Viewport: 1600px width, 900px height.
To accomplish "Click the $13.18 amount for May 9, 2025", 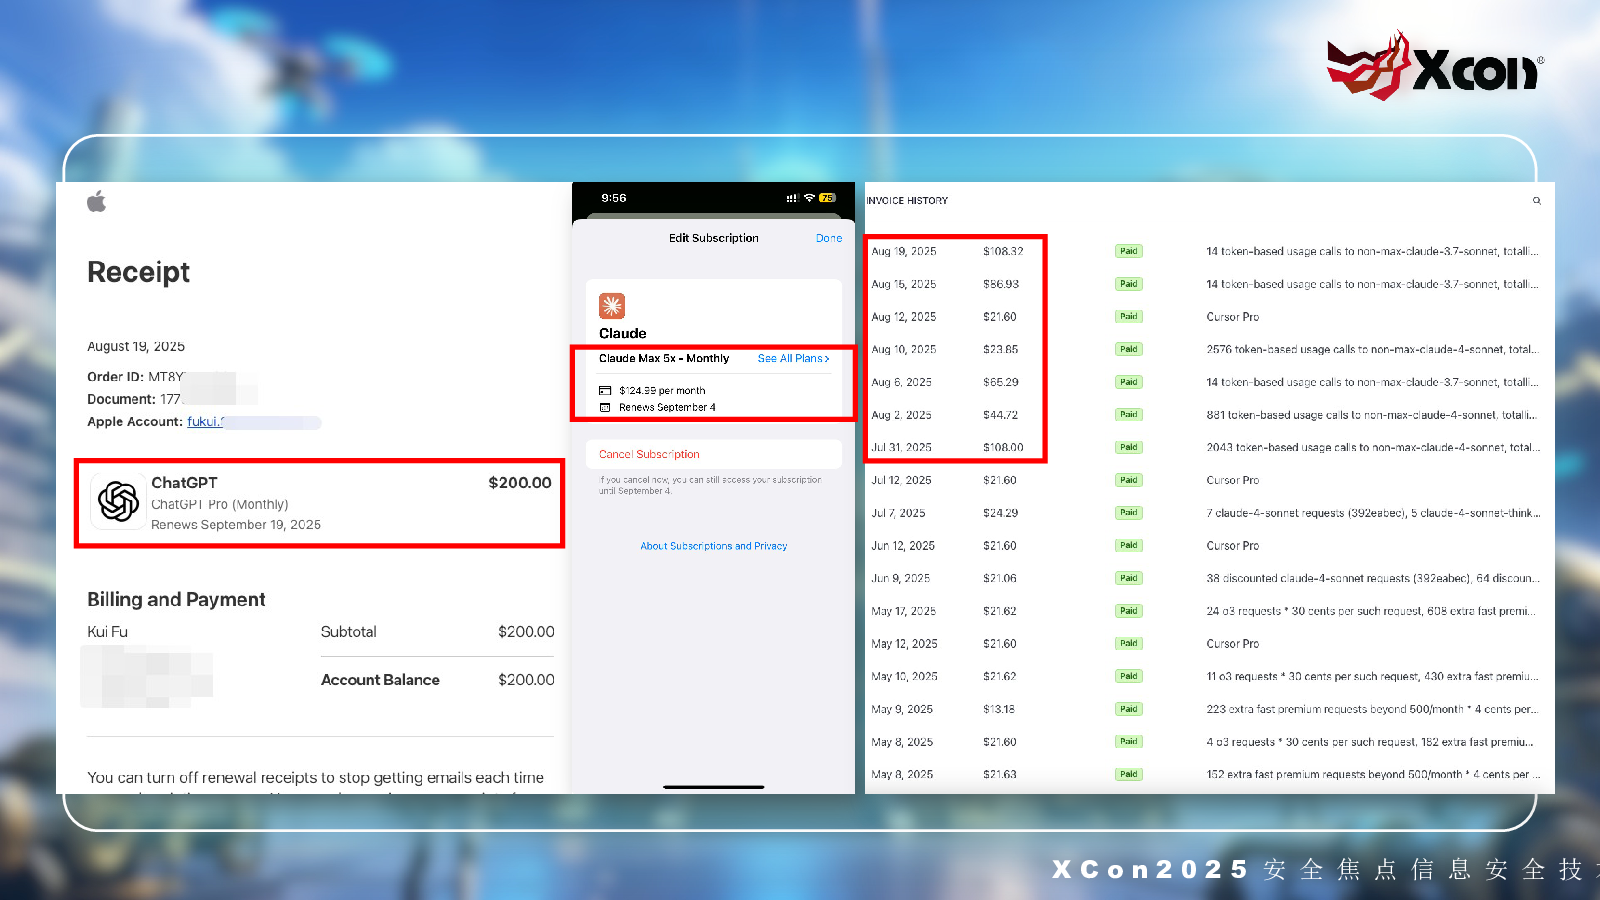I will 999,710.
